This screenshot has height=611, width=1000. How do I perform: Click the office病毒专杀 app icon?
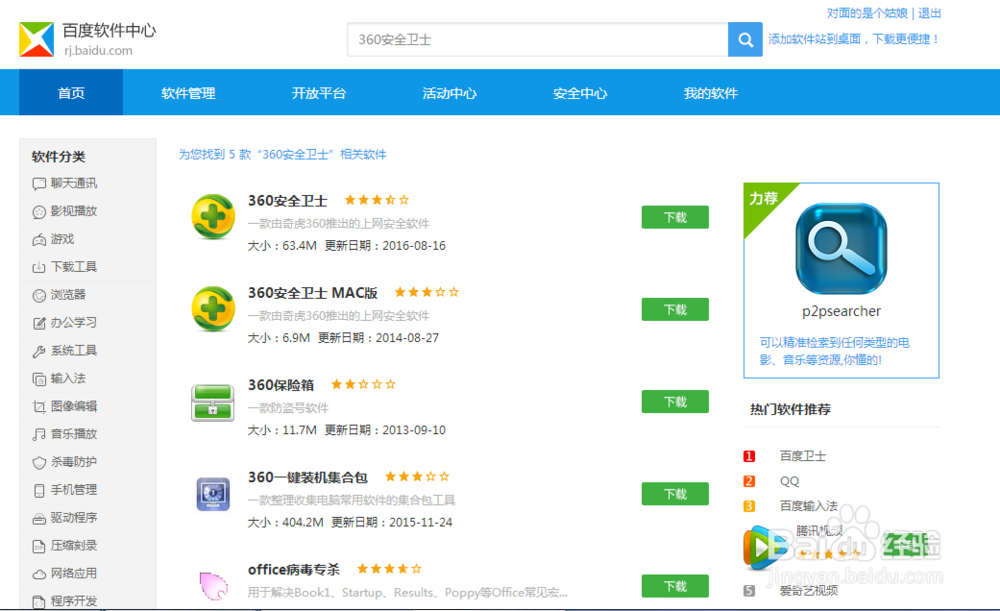(214, 585)
